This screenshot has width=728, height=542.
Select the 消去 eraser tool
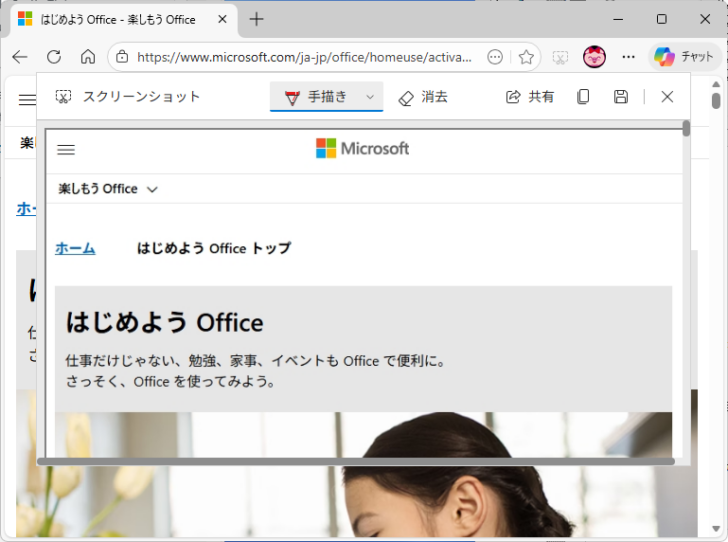click(x=423, y=97)
